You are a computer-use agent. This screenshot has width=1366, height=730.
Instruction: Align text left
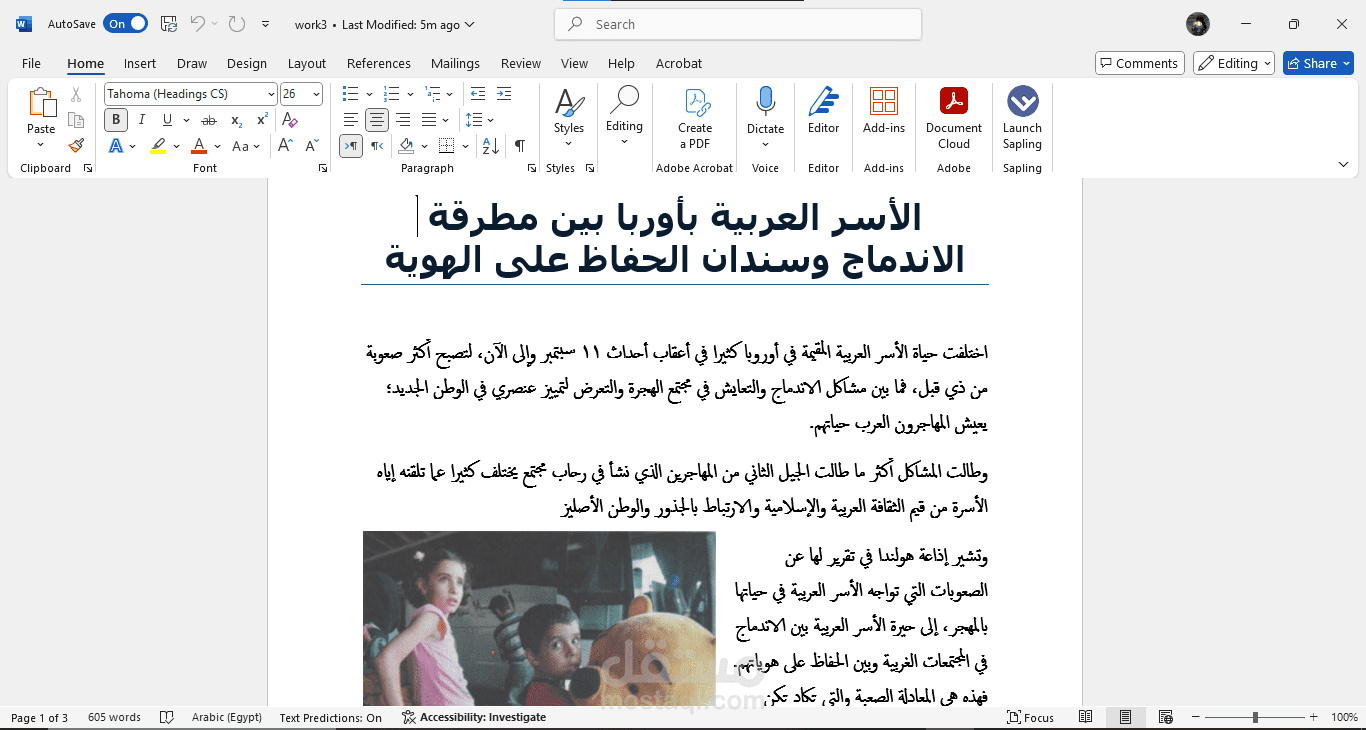(351, 120)
